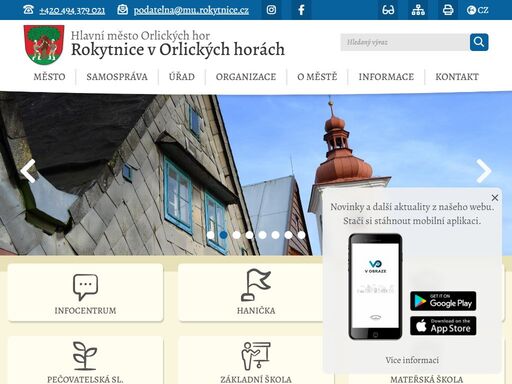The image size is (512, 384).
Task: Click the Infocentrum speech bubble icon
Action: click(x=85, y=287)
